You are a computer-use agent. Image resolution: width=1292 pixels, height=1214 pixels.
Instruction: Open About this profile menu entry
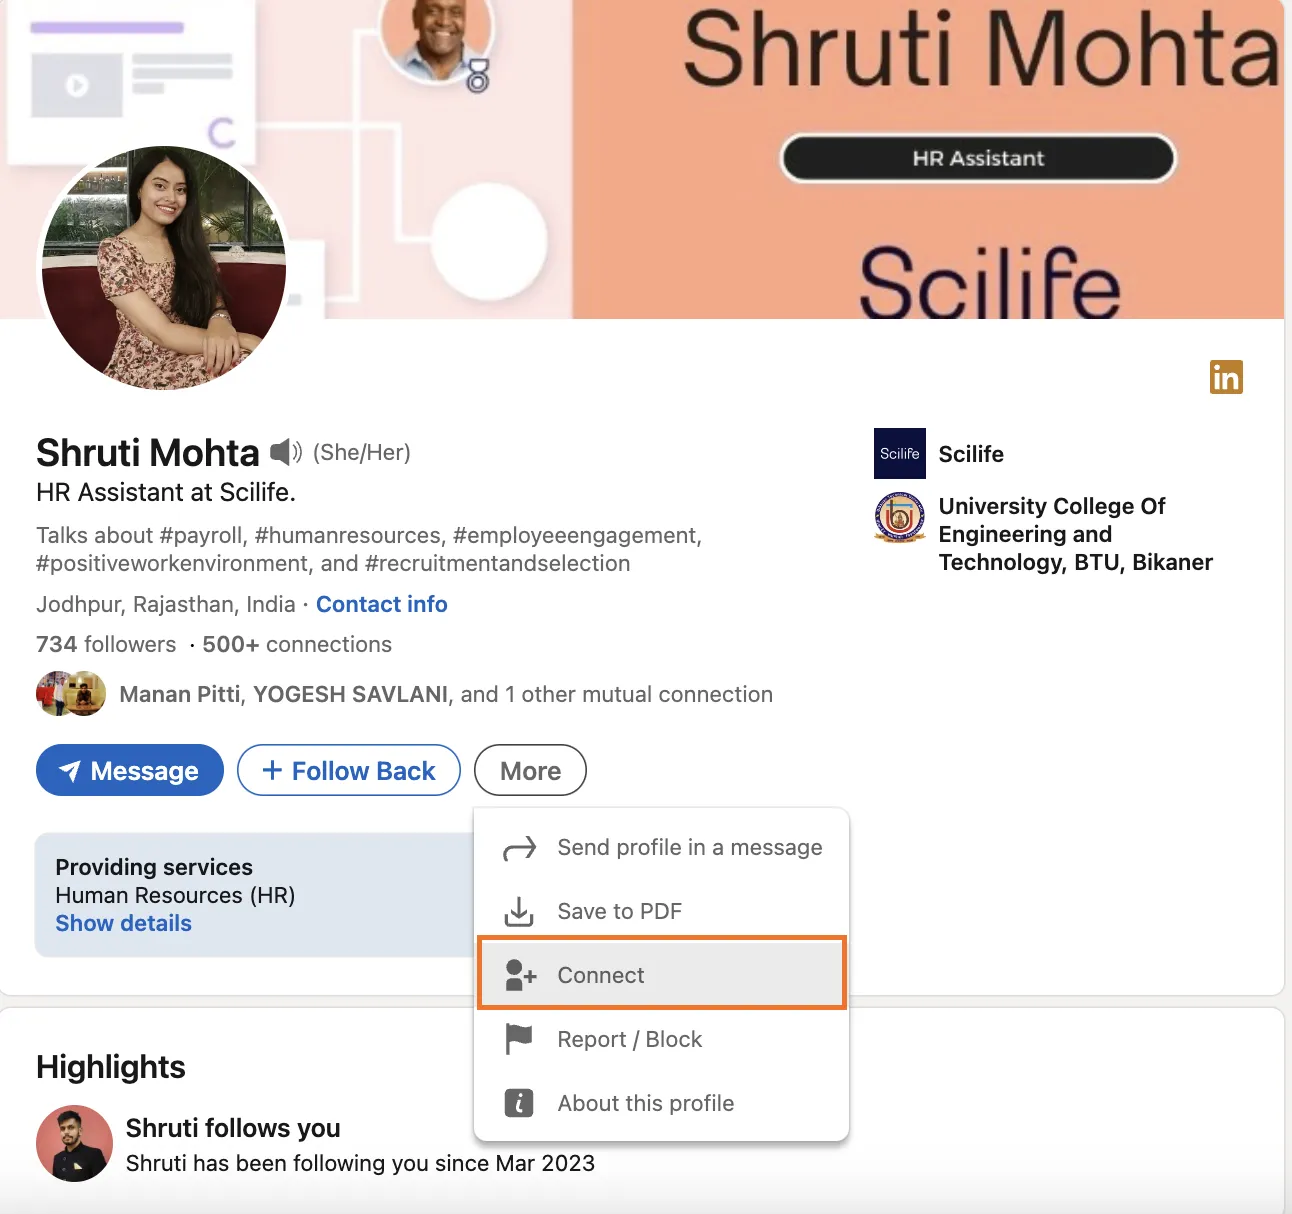[x=662, y=1103]
